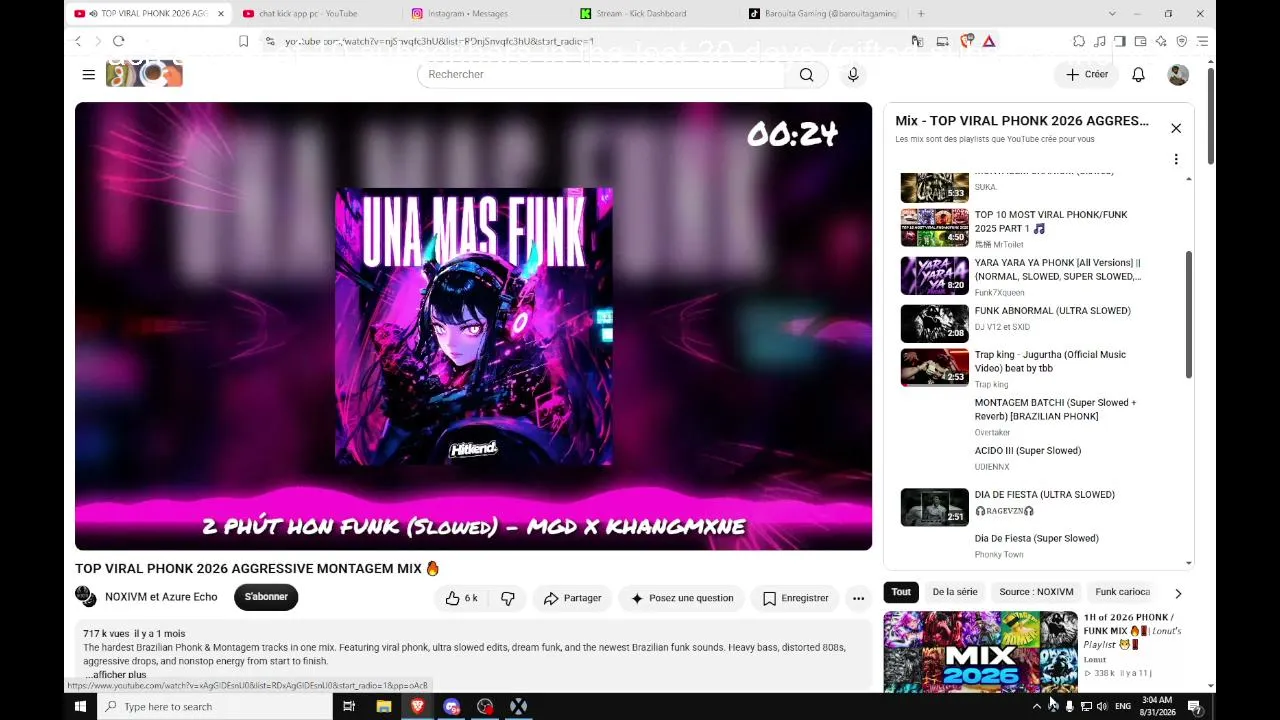Switch to Barouita Gaming TikTok tab
This screenshot has width=1280, height=720.
(x=823, y=14)
